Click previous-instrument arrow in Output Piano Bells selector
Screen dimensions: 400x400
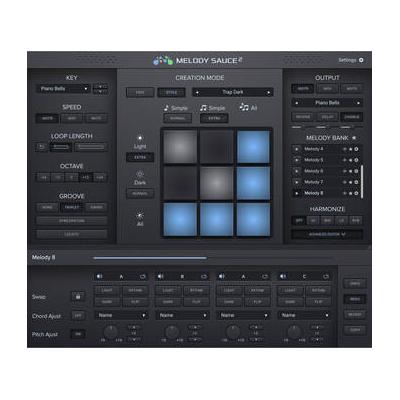(296, 103)
